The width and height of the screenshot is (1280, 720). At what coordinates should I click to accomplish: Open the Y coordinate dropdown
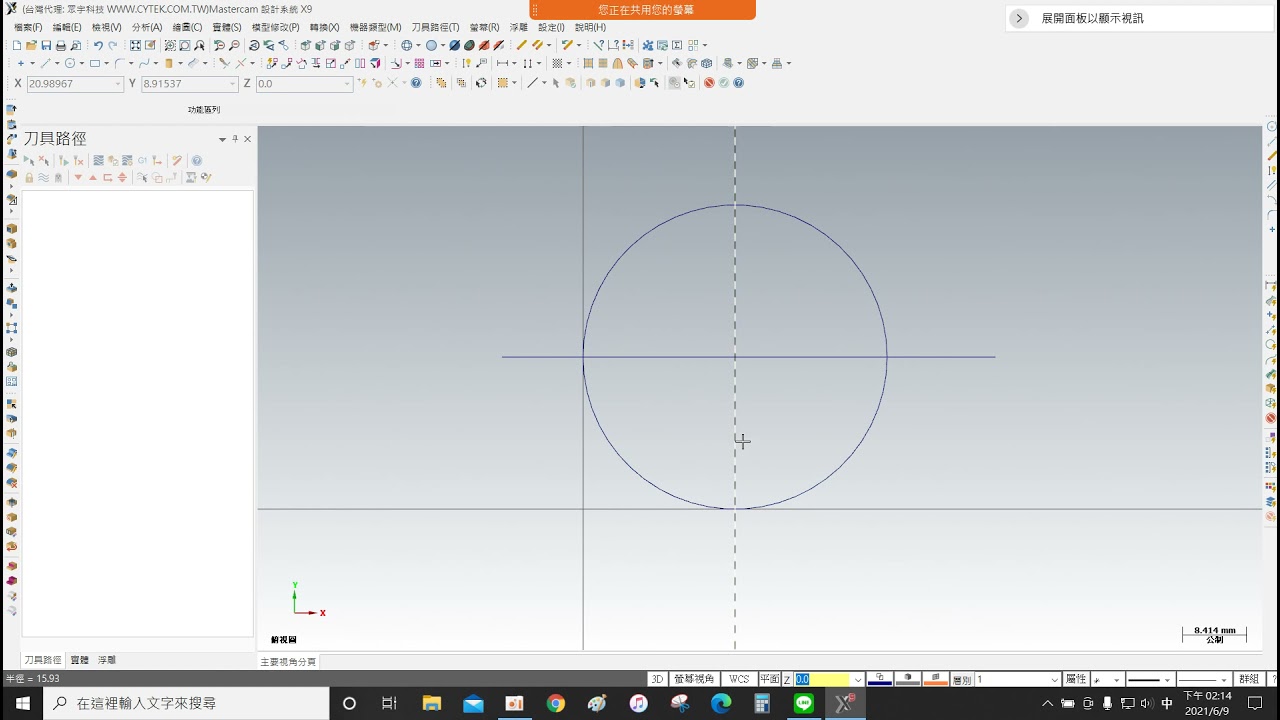pyautogui.click(x=233, y=84)
